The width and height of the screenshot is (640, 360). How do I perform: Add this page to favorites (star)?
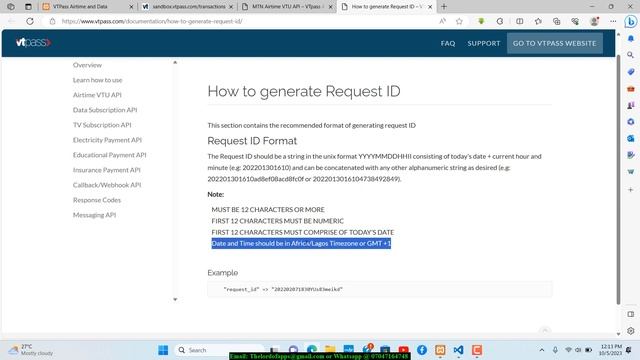[x=459, y=21]
